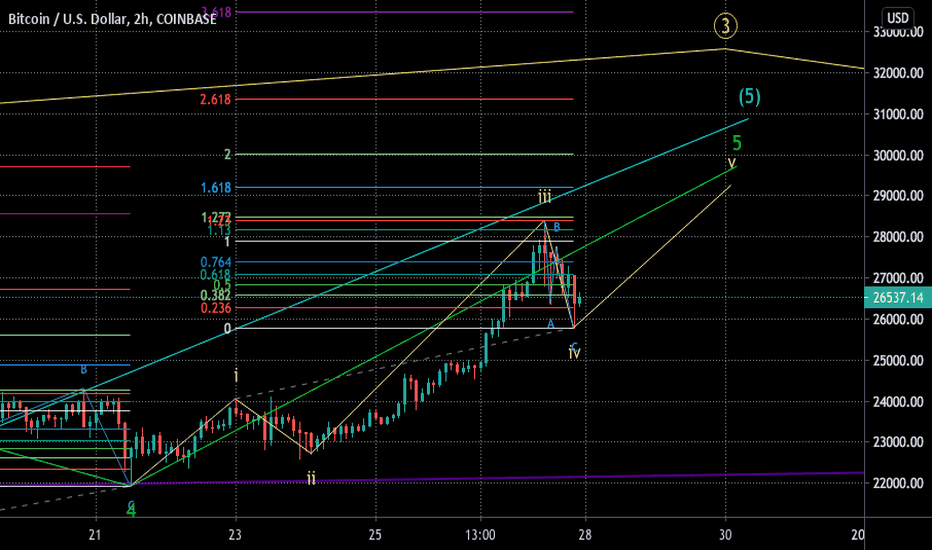This screenshot has width=932, height=550.
Task: Select the blue B label beside wave iii
Action: click(556, 227)
